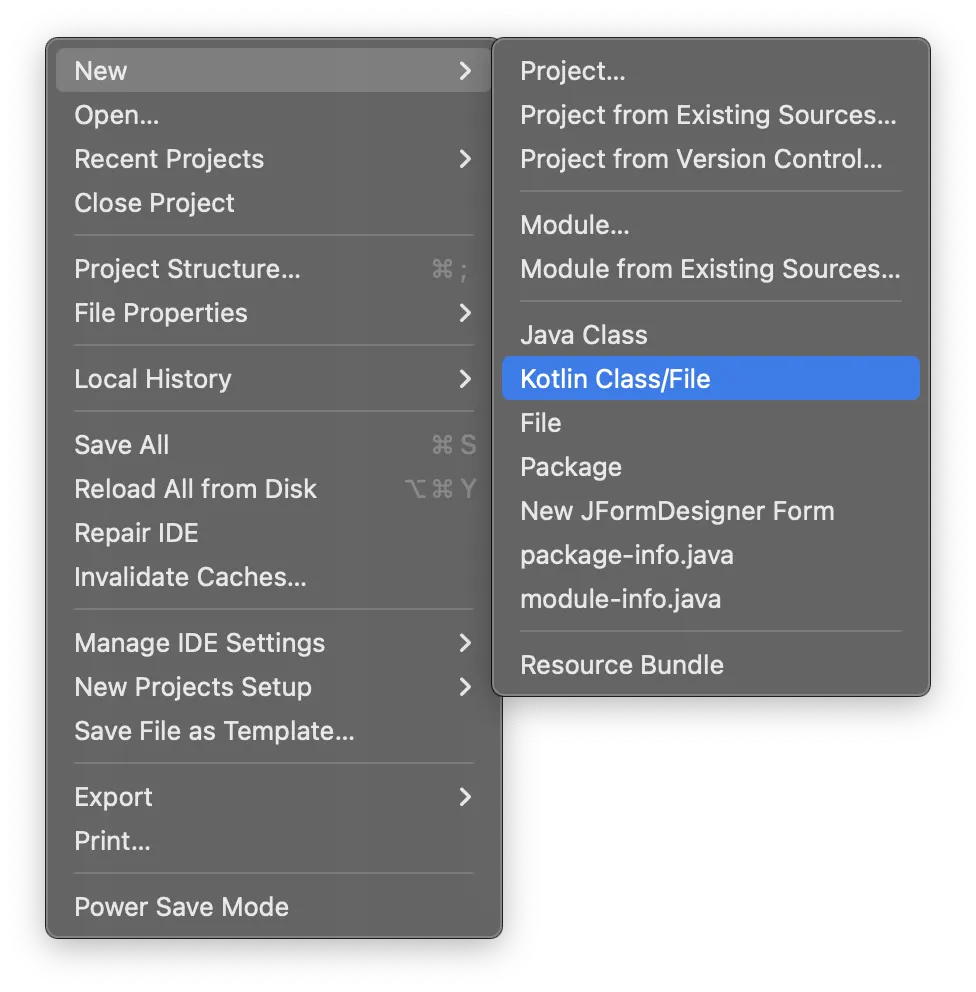Select Reload All from Disk

coord(195,489)
